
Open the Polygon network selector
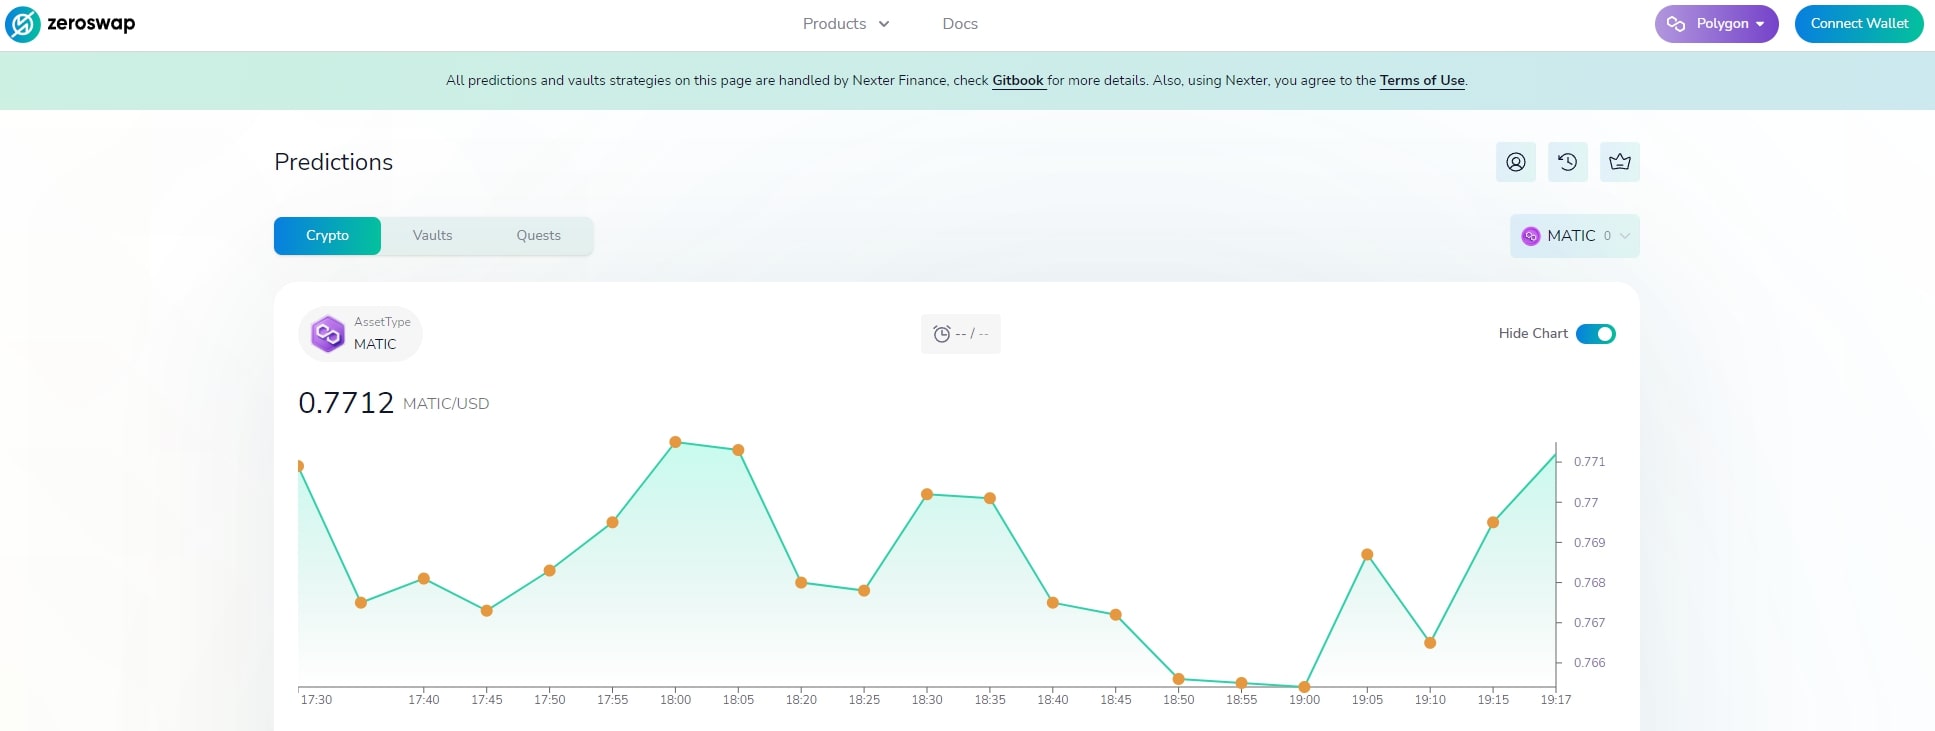1717,24
